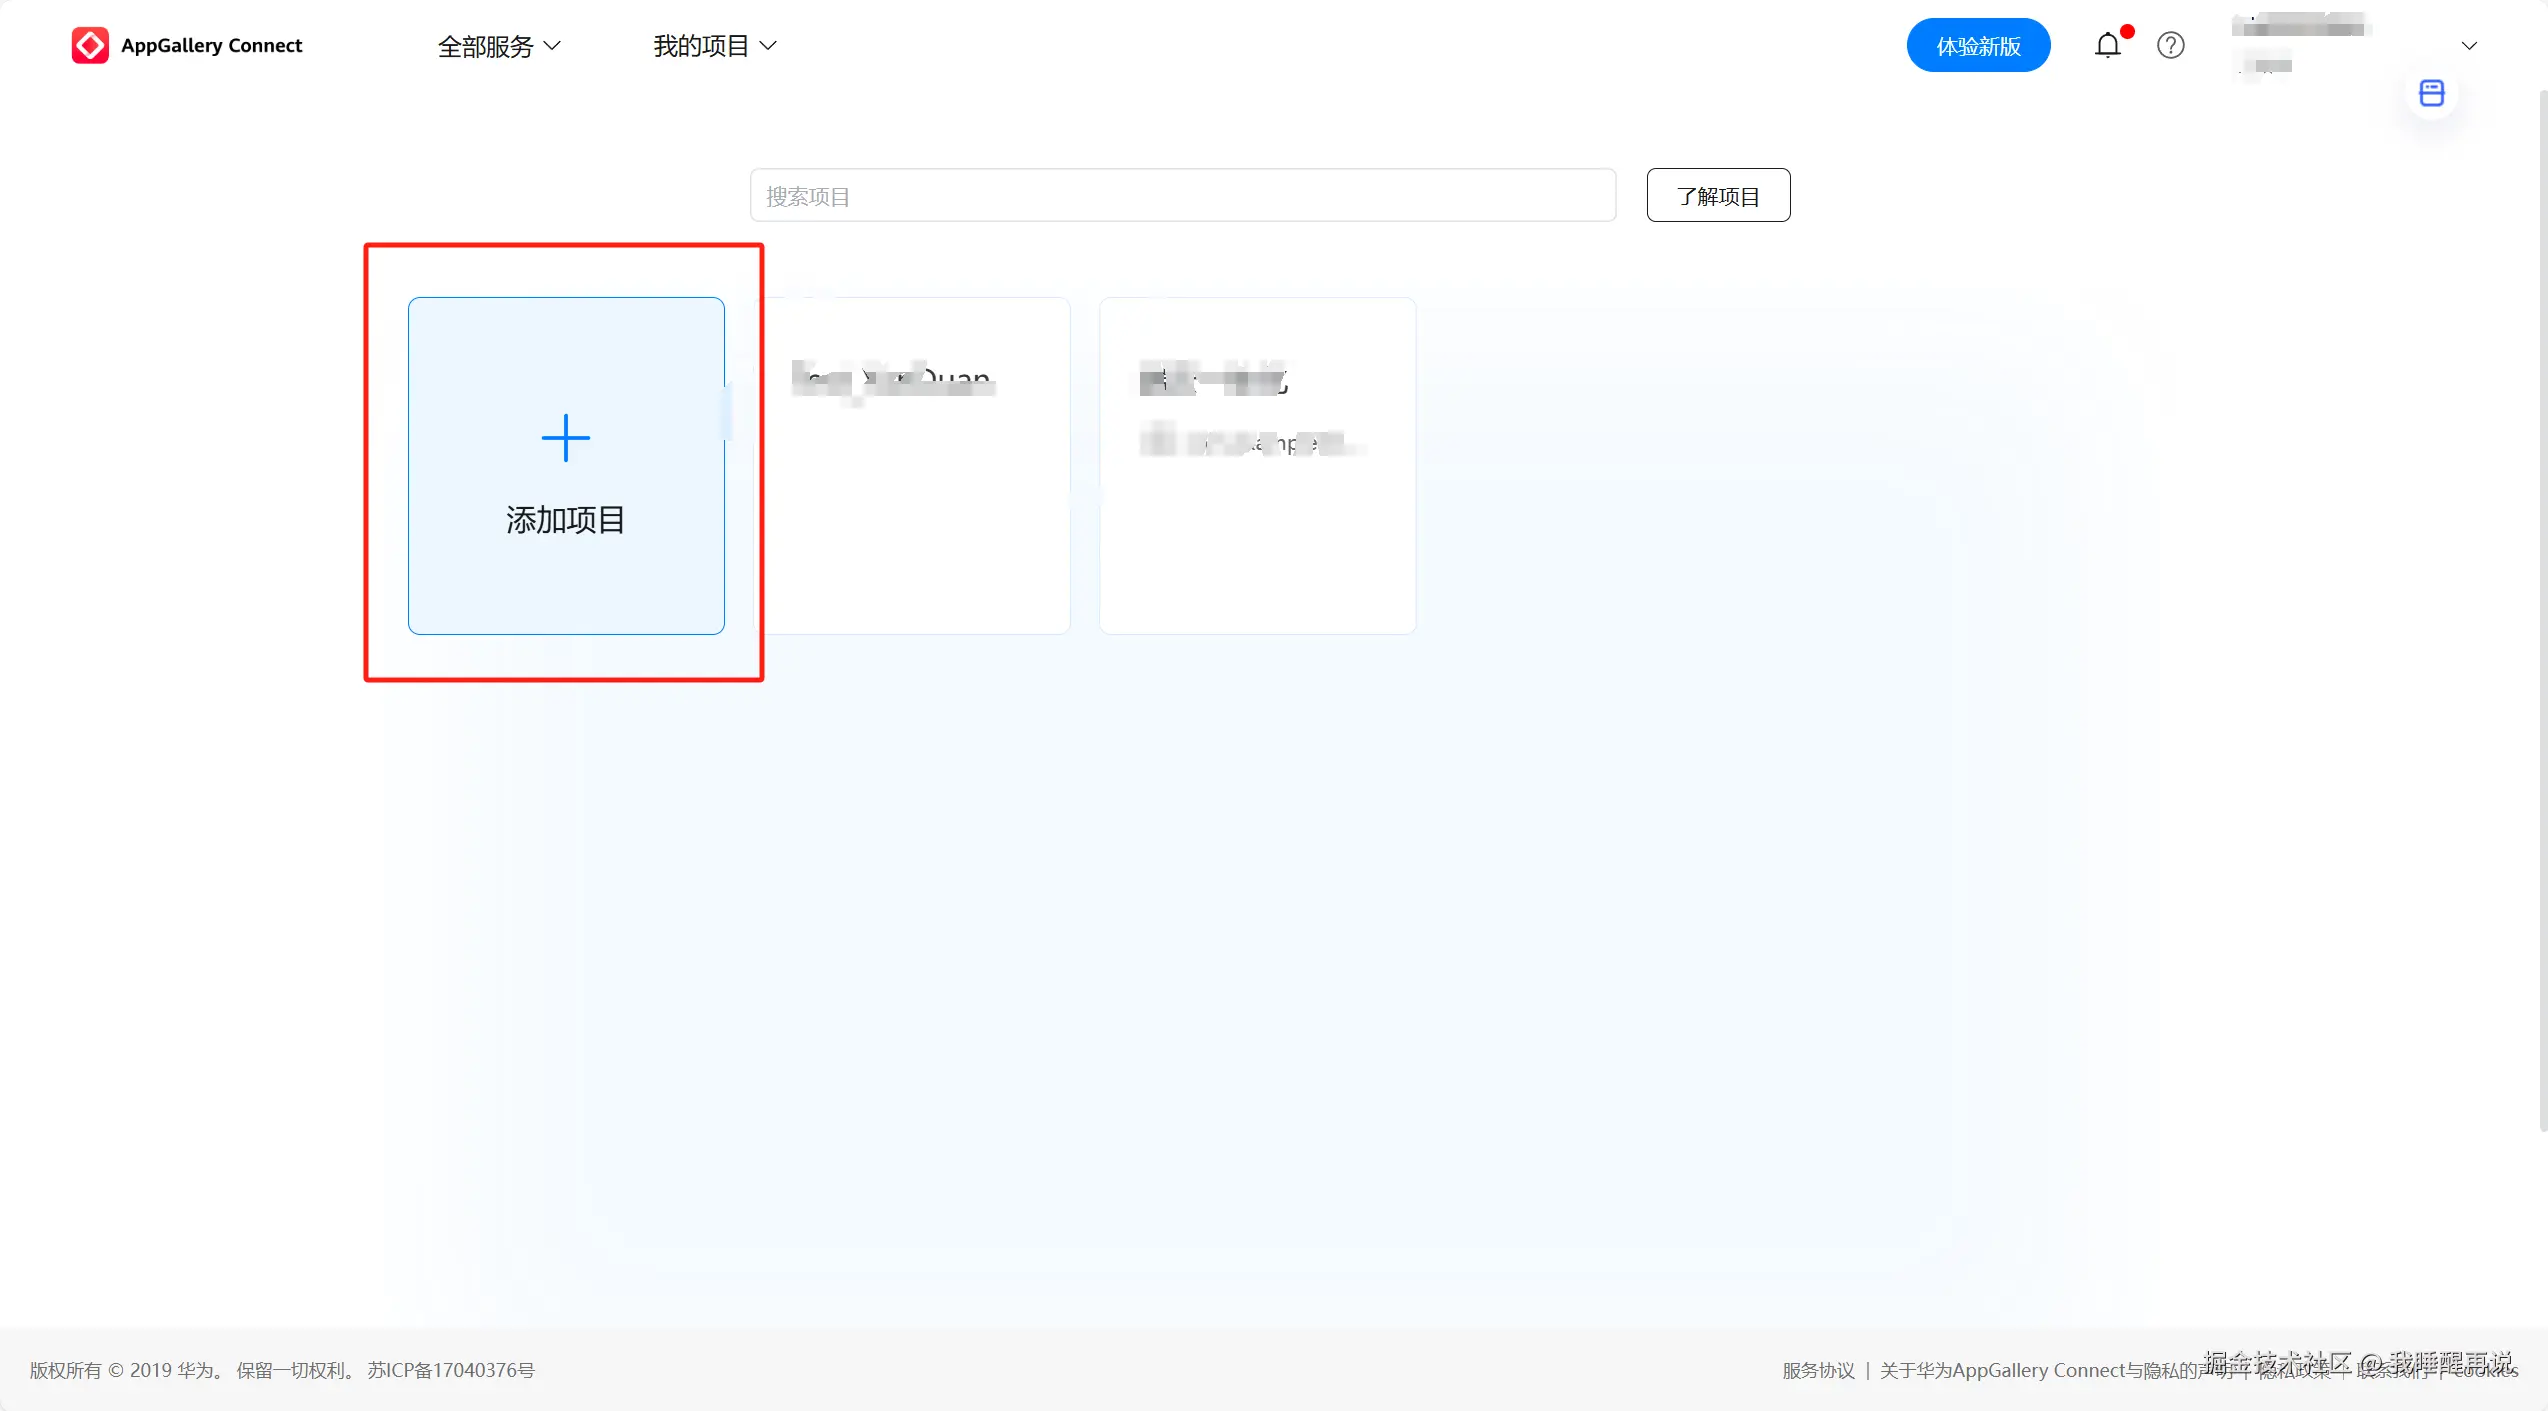
Task: Open the third project card
Action: tap(1256, 466)
